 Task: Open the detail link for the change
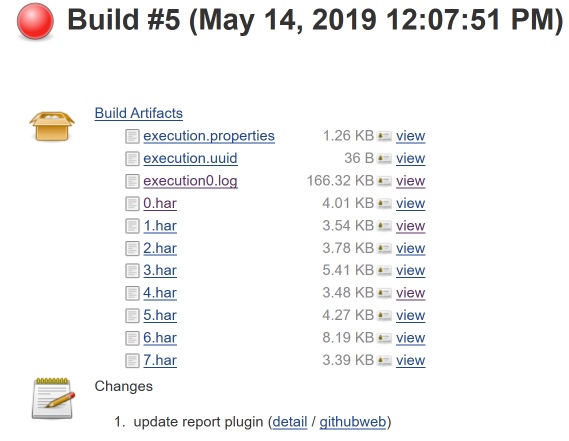290,422
